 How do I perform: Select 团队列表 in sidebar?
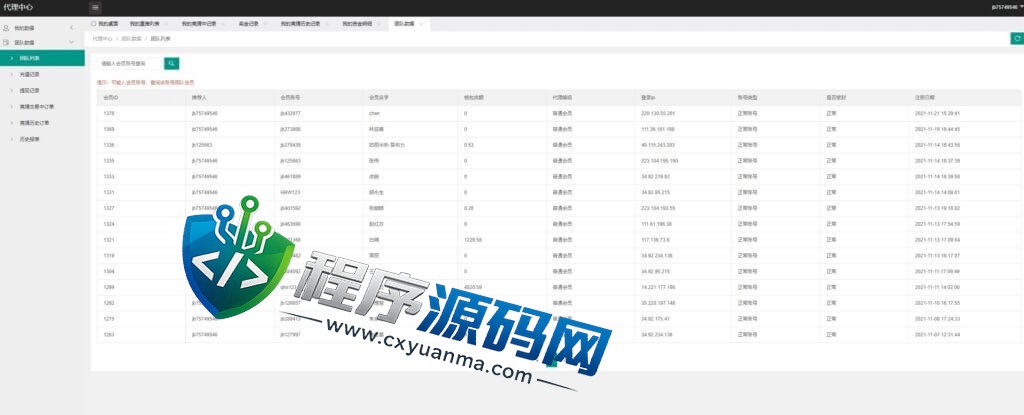coord(42,58)
